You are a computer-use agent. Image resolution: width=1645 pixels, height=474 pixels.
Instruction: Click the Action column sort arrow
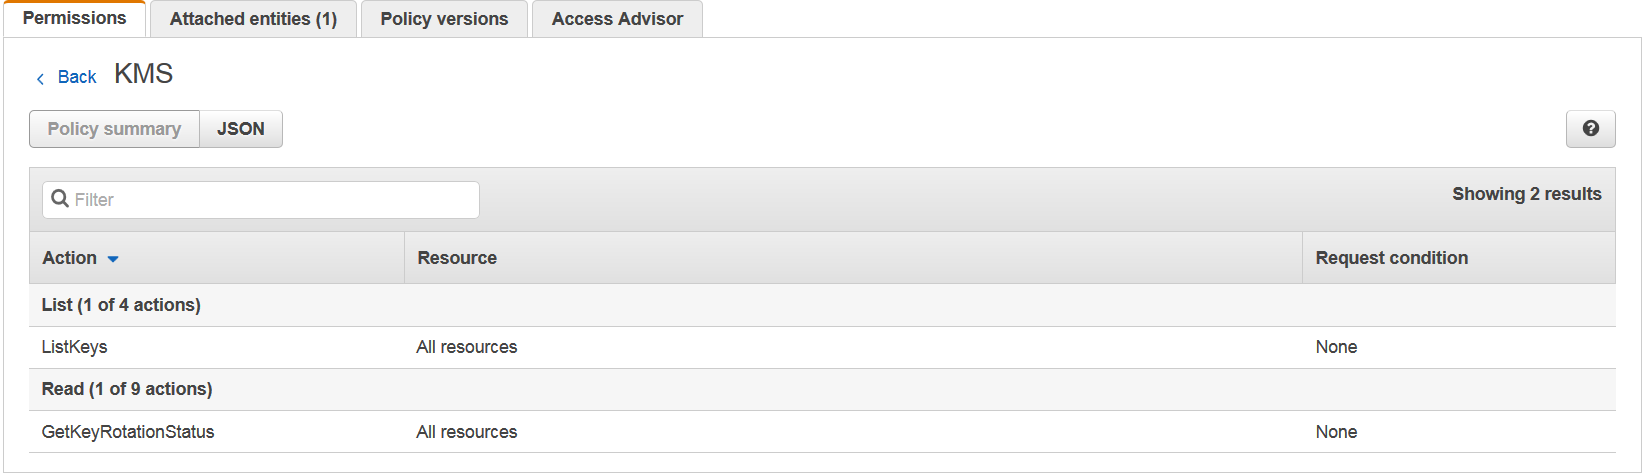click(x=113, y=259)
